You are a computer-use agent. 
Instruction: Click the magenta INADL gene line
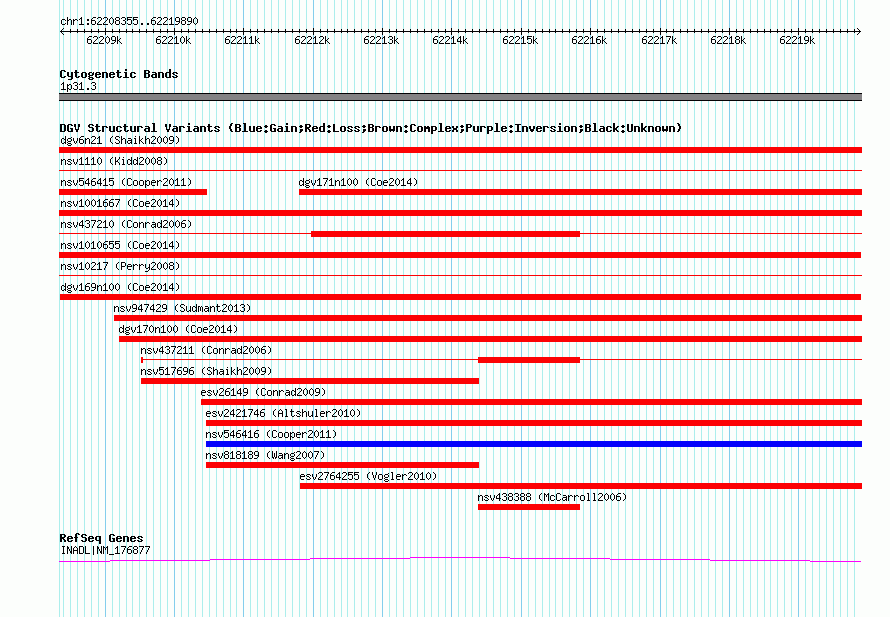[460, 560]
